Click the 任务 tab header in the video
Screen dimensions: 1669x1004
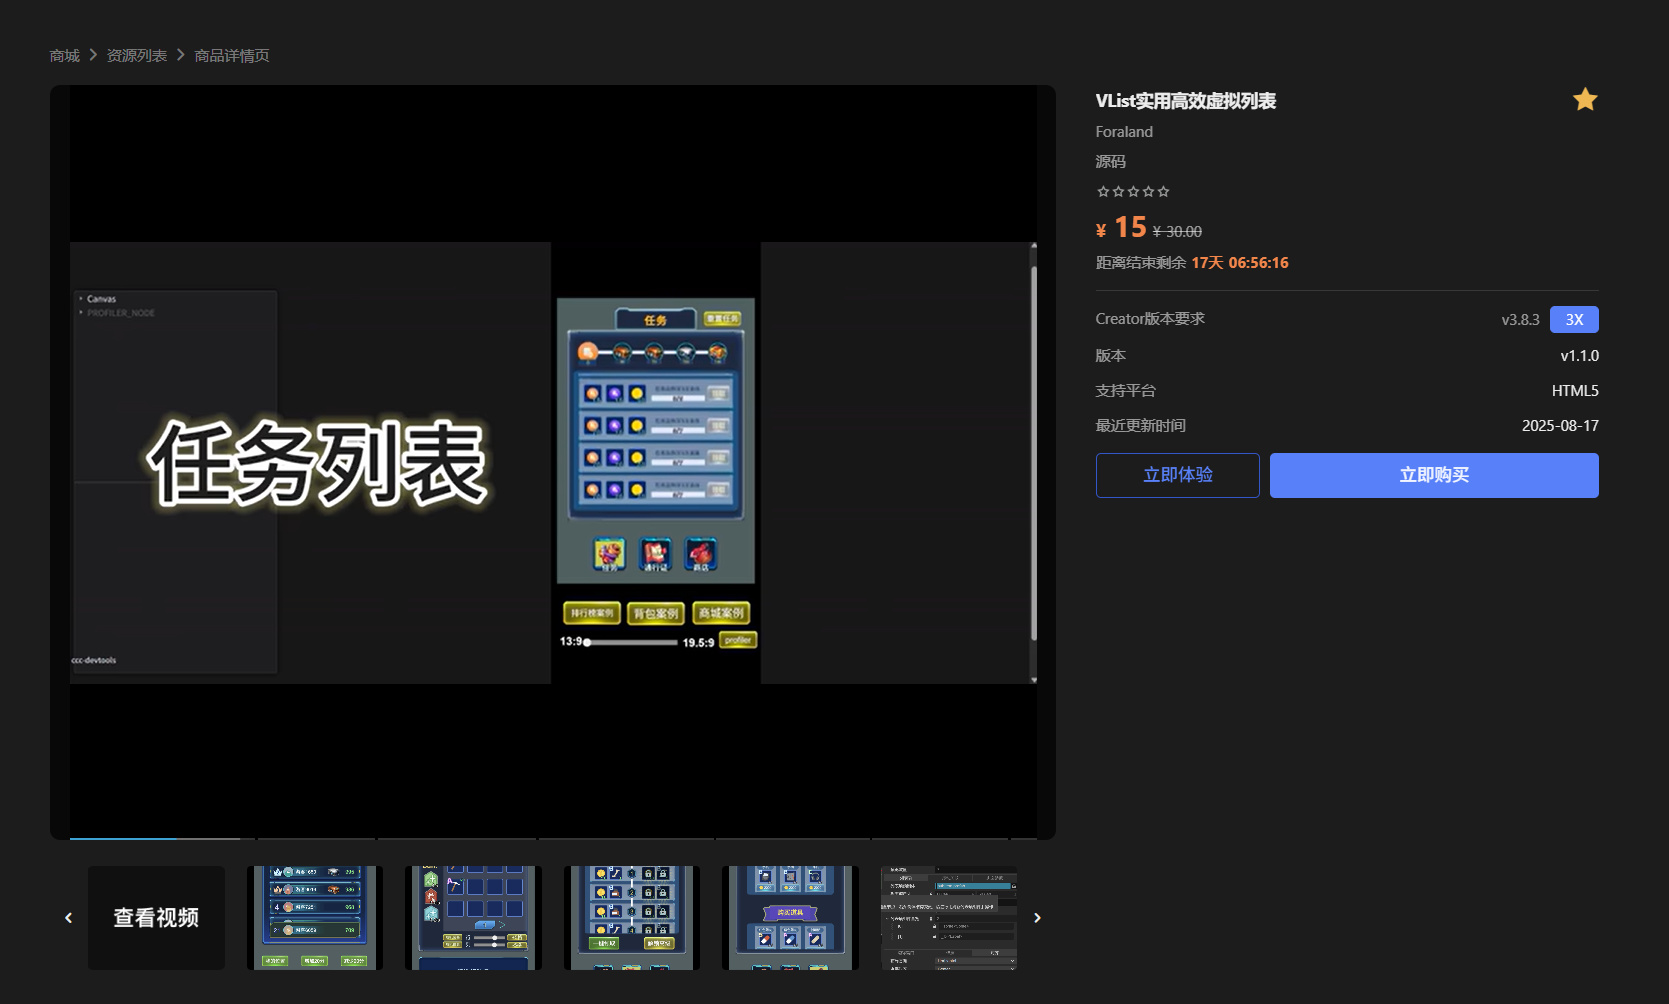point(655,320)
